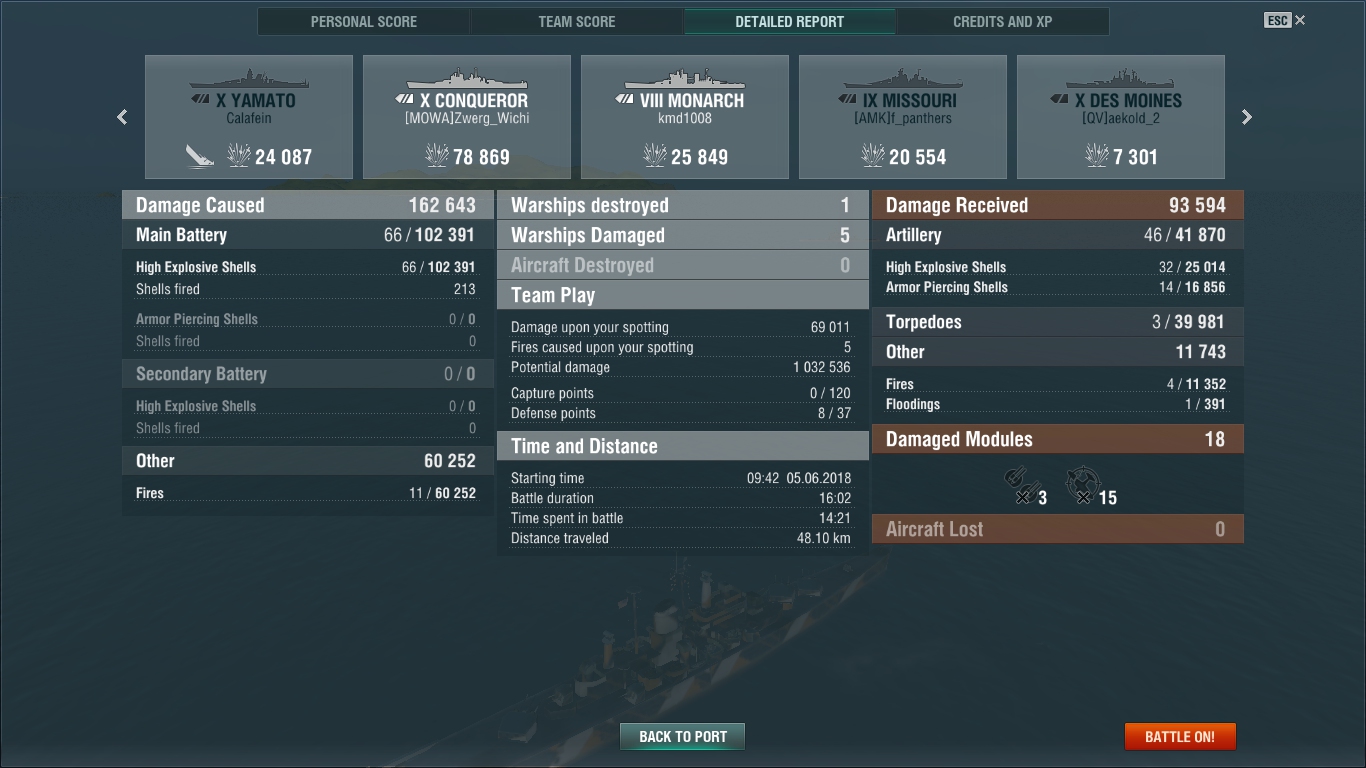Open the Personal Score tab

pos(364,21)
